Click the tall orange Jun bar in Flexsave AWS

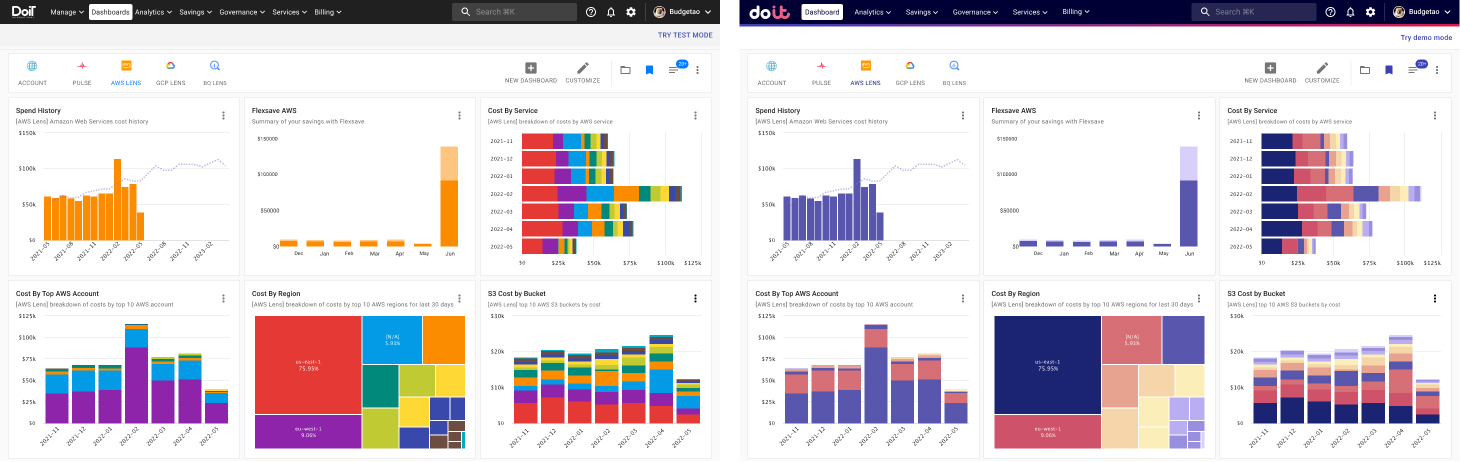click(x=448, y=197)
